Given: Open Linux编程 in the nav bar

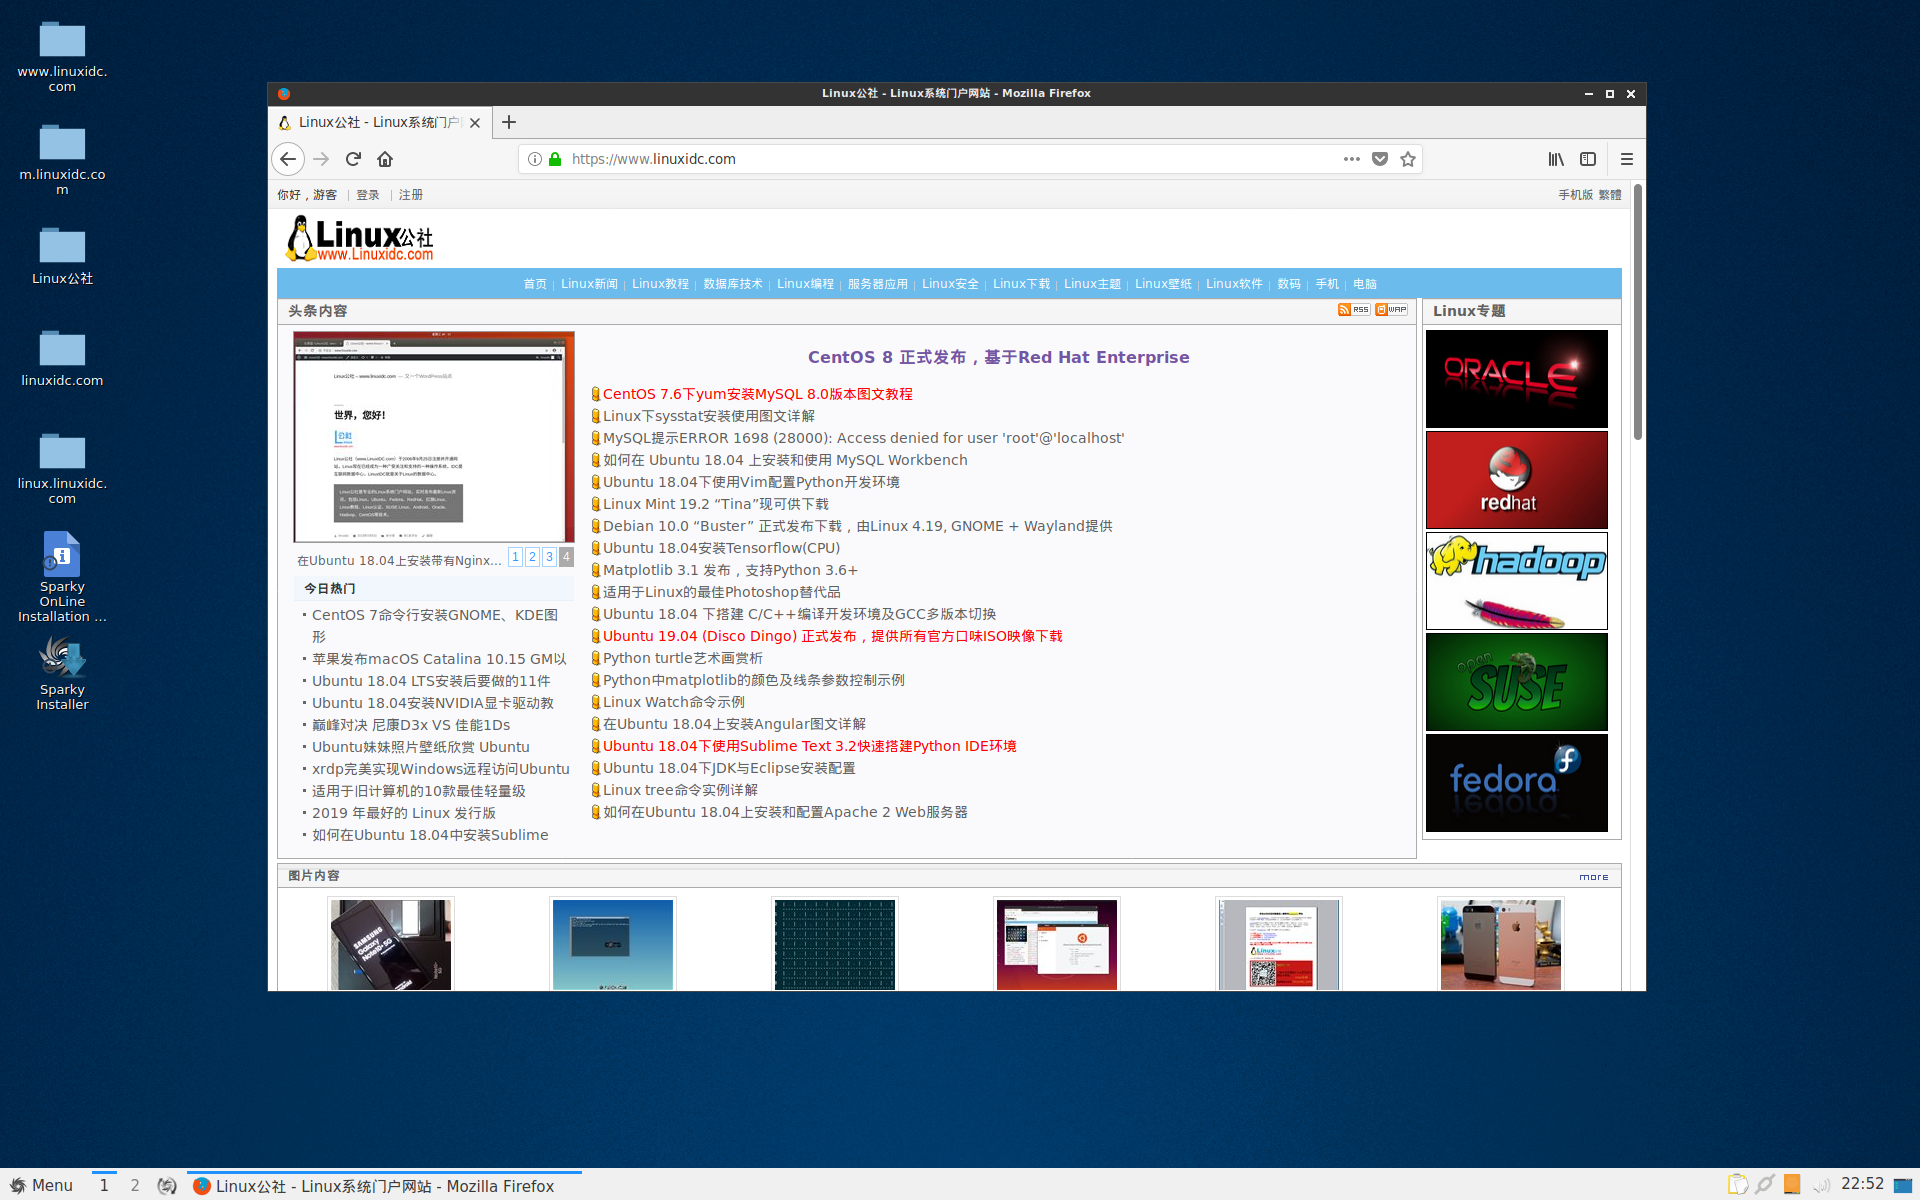Looking at the screenshot, I should coord(805,284).
